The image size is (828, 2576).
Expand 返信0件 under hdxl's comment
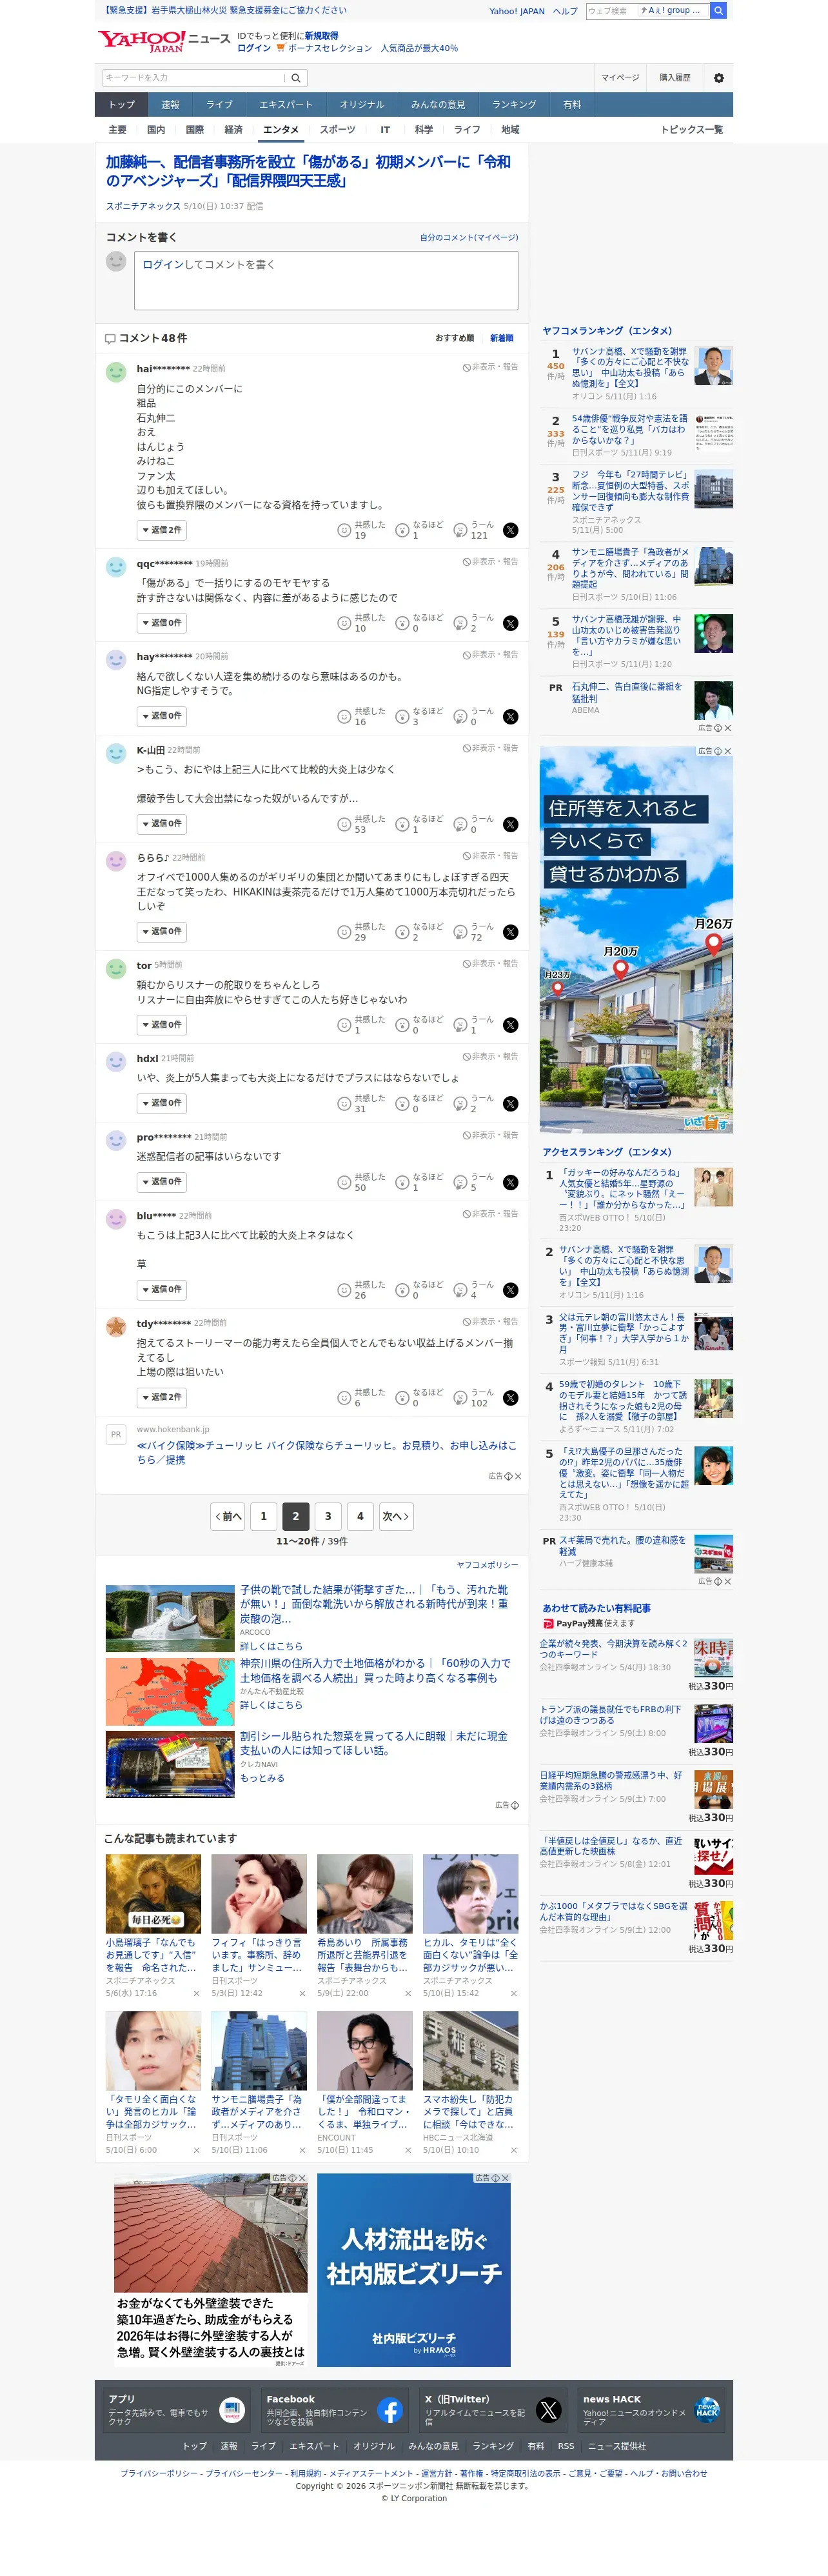click(x=161, y=1104)
